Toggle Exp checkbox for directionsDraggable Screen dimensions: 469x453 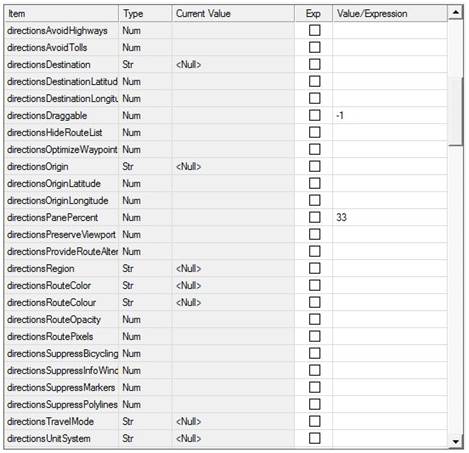[x=314, y=115]
